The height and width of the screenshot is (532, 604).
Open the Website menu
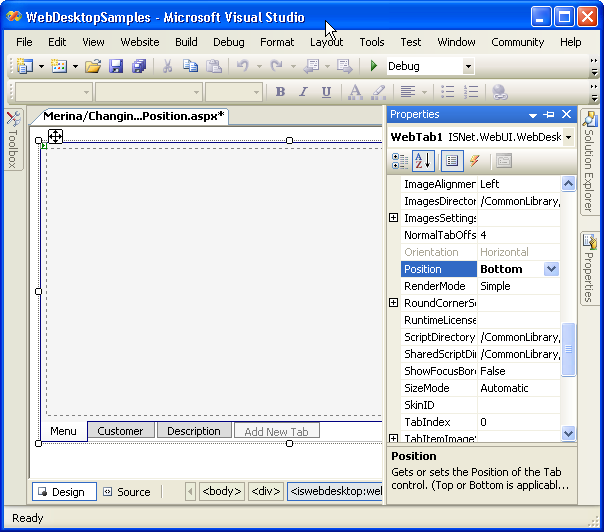point(140,42)
